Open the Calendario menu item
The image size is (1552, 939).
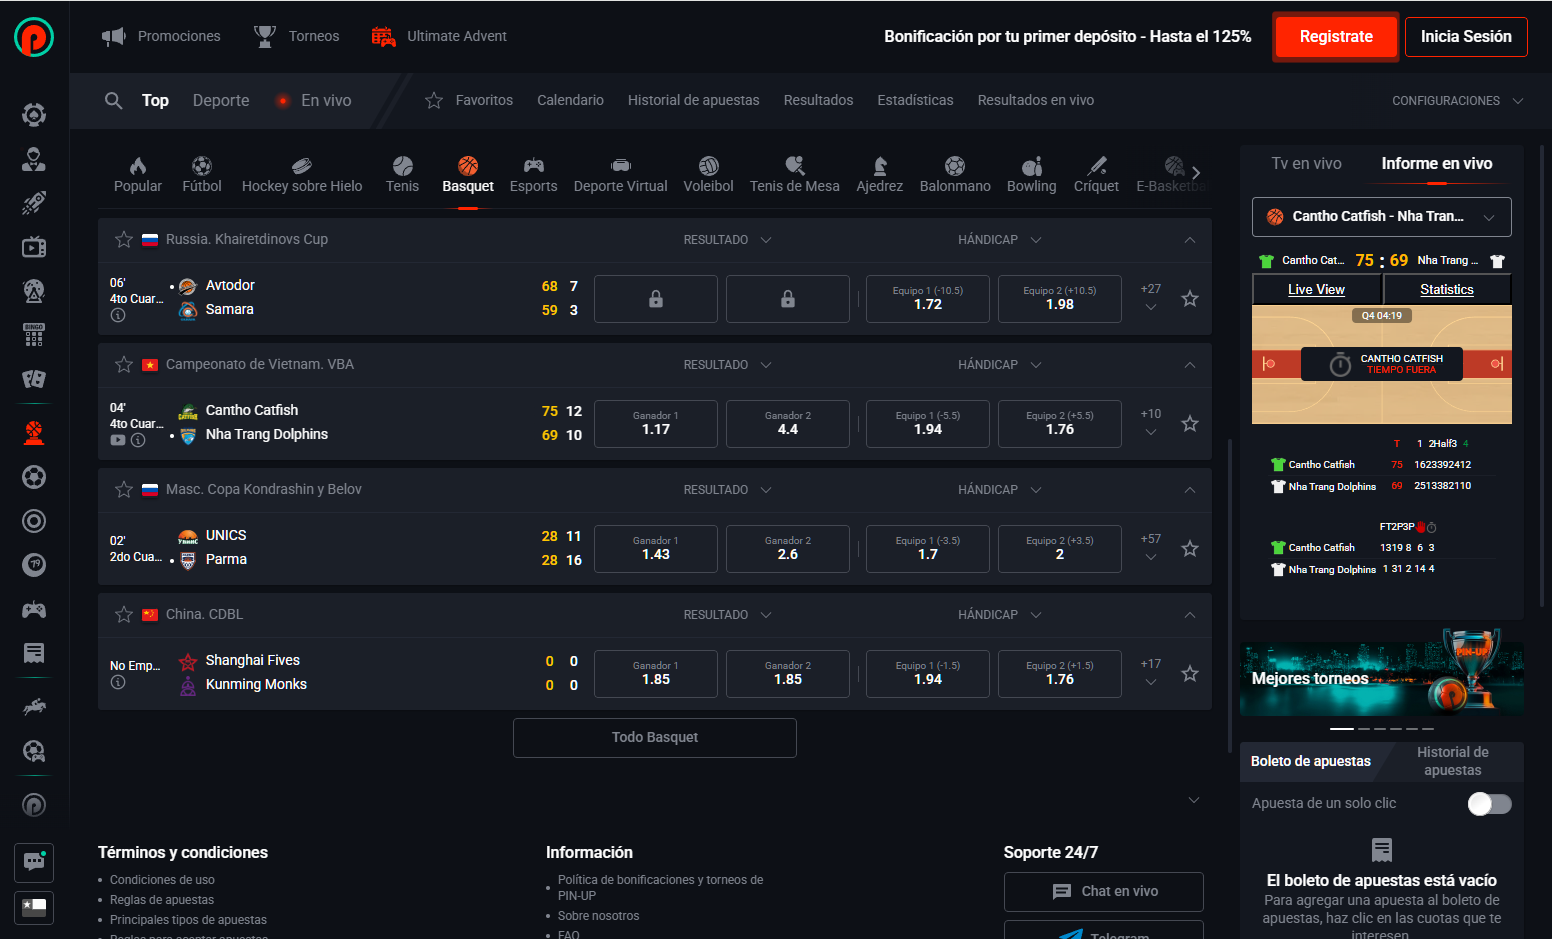[570, 100]
